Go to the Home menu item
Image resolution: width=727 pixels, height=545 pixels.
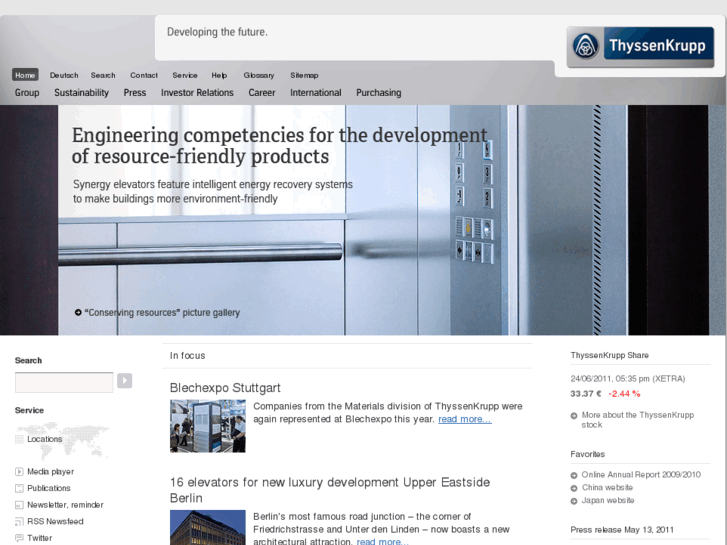click(x=25, y=75)
